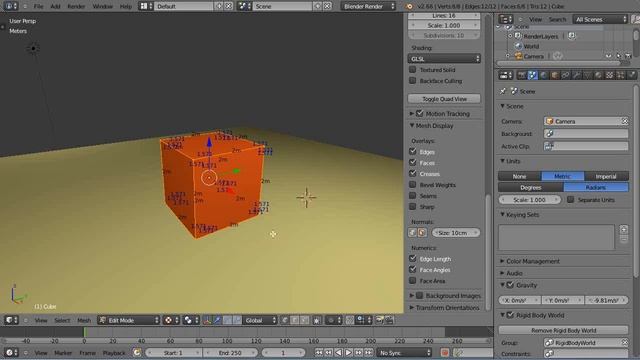This screenshot has width=640, height=360.
Task: Check the Backface Culling checkbox
Action: [413, 80]
